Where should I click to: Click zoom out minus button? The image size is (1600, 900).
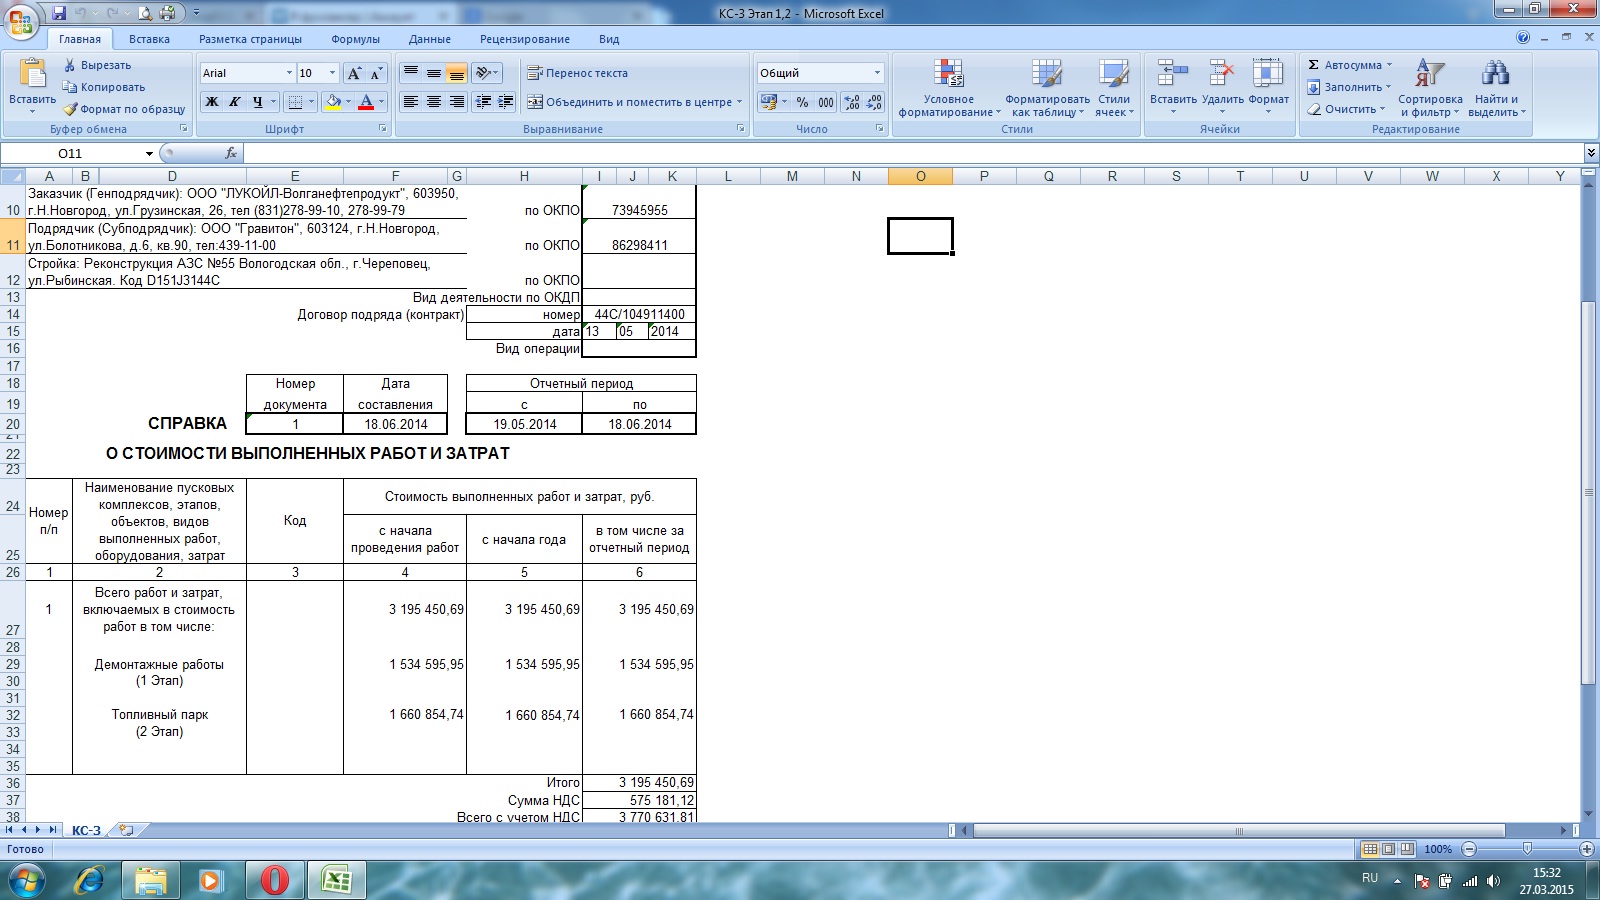click(1469, 849)
